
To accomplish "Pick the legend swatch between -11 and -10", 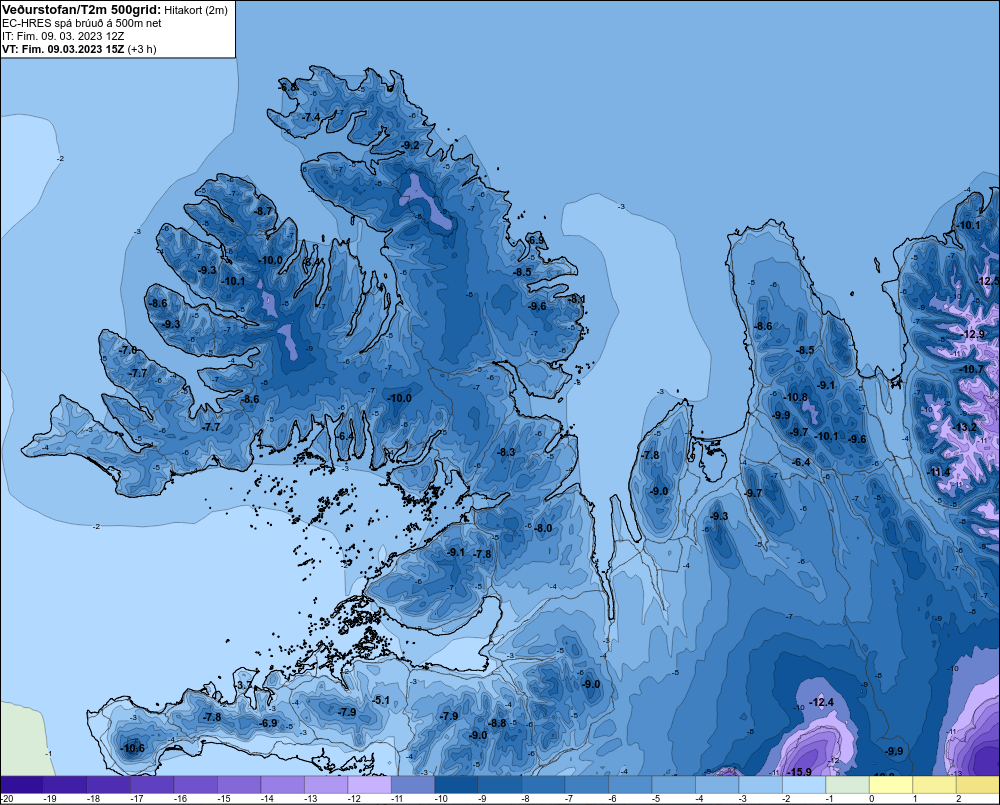I will click(413, 784).
